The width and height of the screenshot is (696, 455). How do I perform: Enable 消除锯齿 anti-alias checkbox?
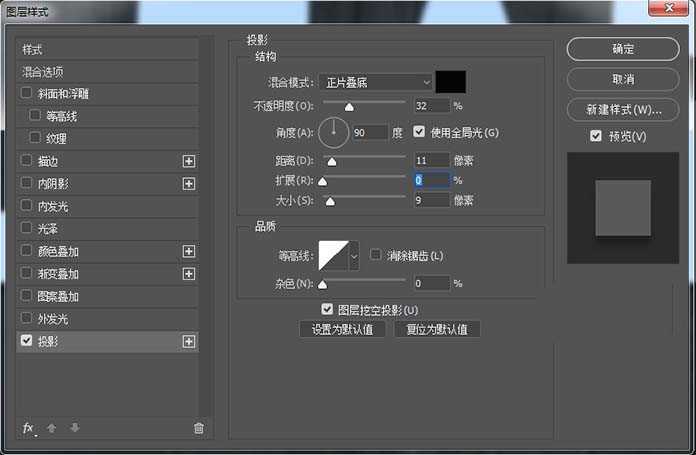(x=376, y=255)
